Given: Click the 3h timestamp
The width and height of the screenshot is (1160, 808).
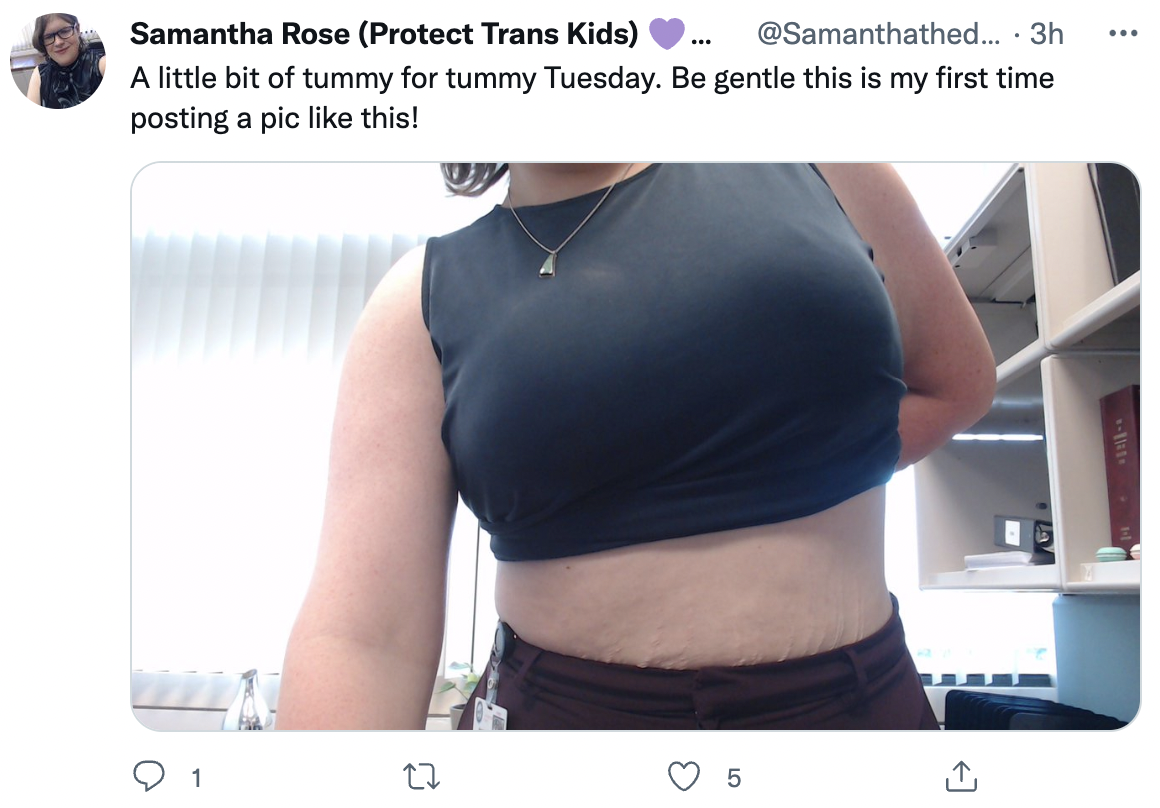Looking at the screenshot, I should click(x=1046, y=33).
